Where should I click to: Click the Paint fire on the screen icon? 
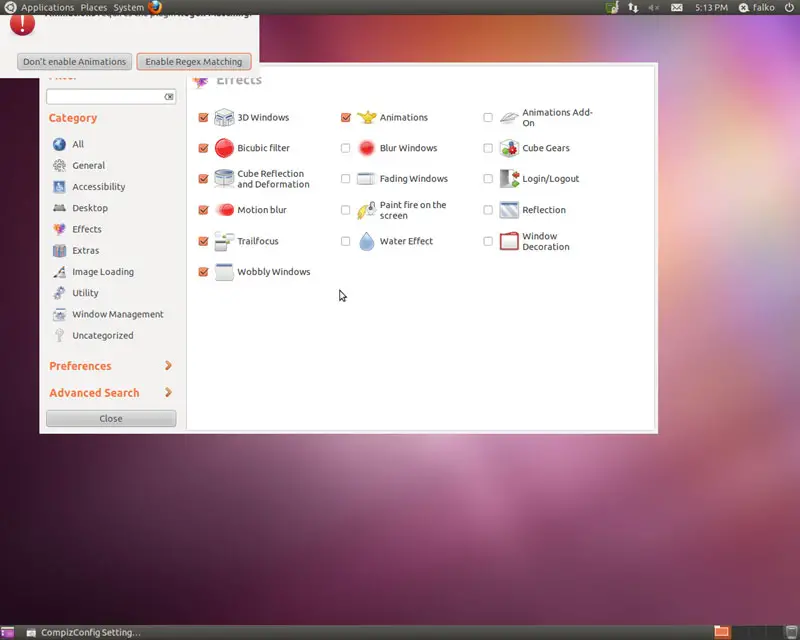pyautogui.click(x=366, y=210)
